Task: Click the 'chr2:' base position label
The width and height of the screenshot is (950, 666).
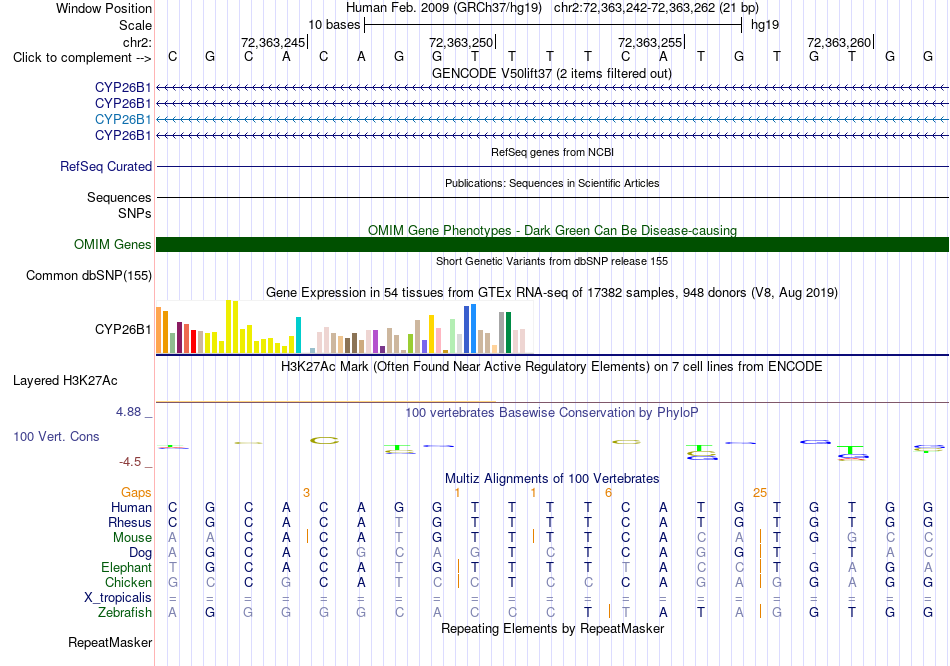Action: pyautogui.click(x=138, y=42)
